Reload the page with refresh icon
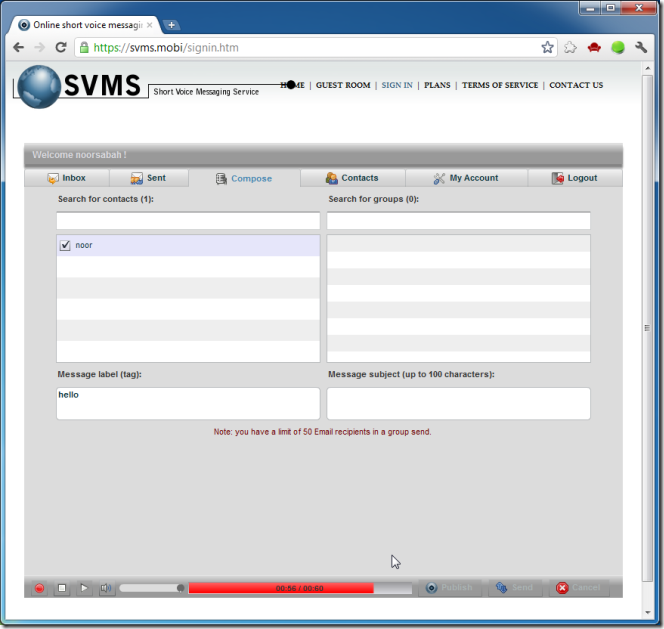 pos(61,47)
